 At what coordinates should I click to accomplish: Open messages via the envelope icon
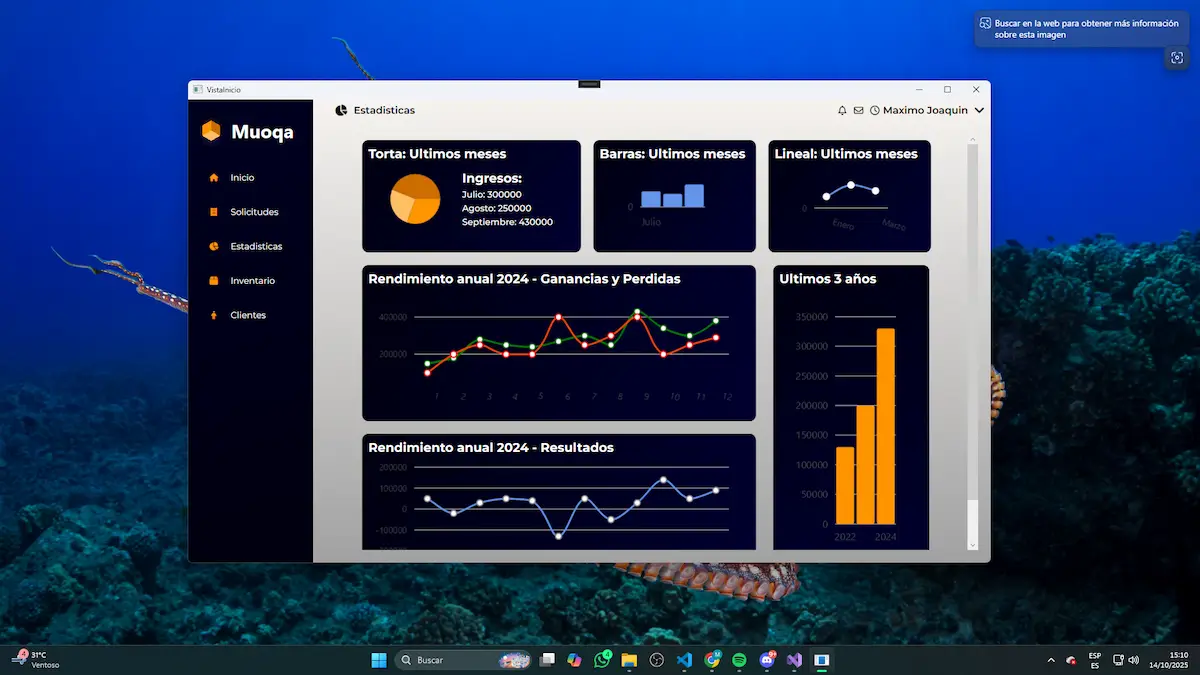[x=858, y=110]
